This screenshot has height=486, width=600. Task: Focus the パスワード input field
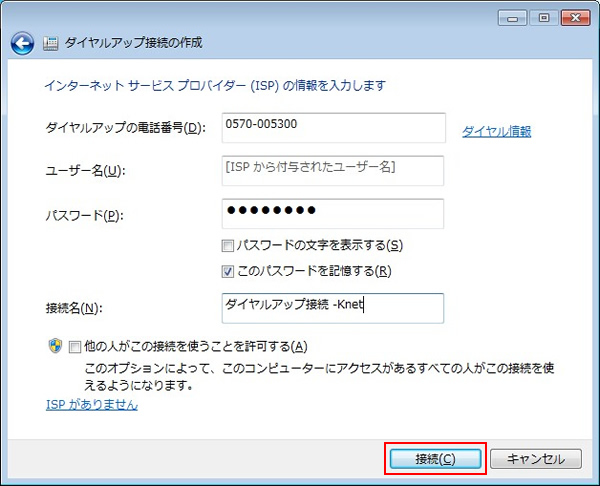point(333,214)
